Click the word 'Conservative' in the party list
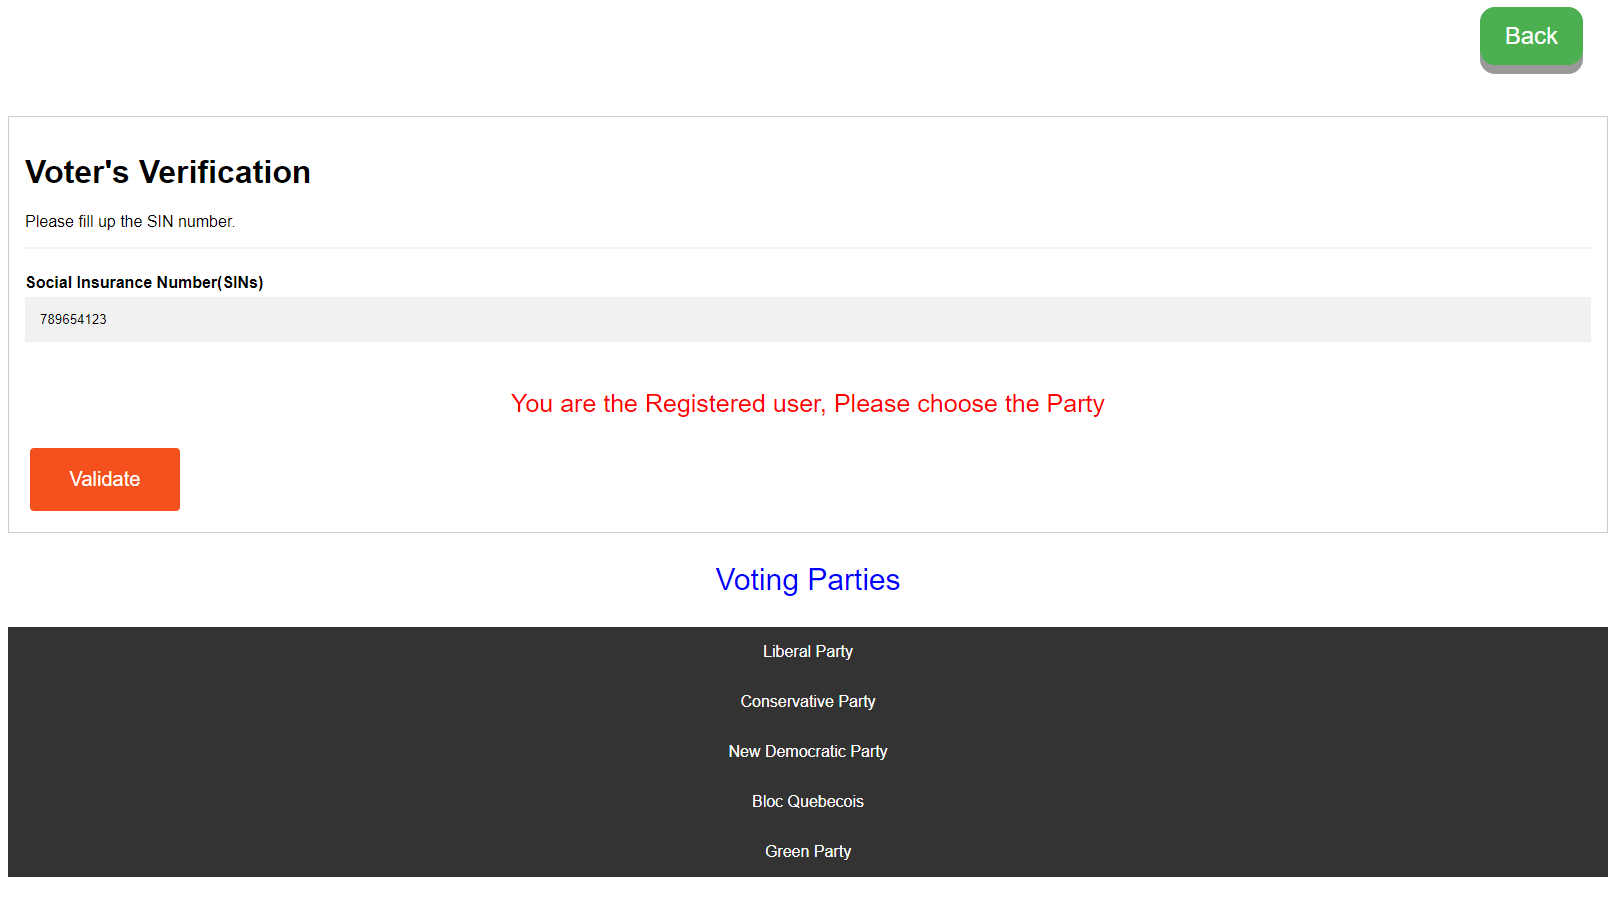The width and height of the screenshot is (1608, 901). pyautogui.click(x=786, y=702)
